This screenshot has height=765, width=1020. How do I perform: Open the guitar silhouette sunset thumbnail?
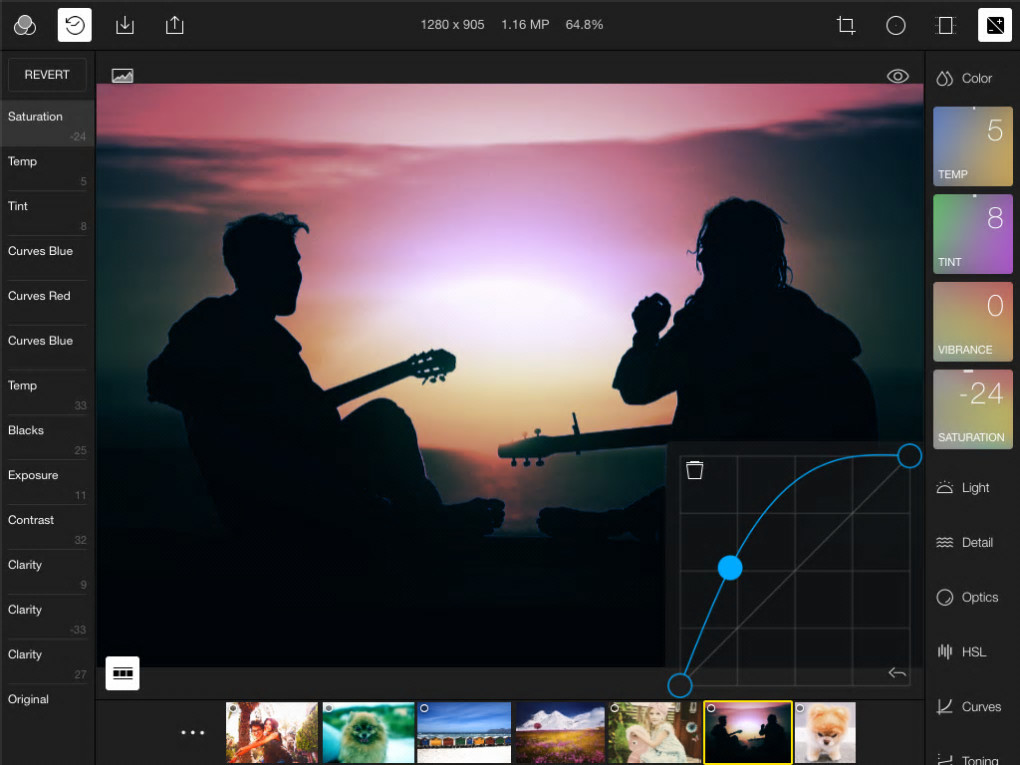(748, 732)
